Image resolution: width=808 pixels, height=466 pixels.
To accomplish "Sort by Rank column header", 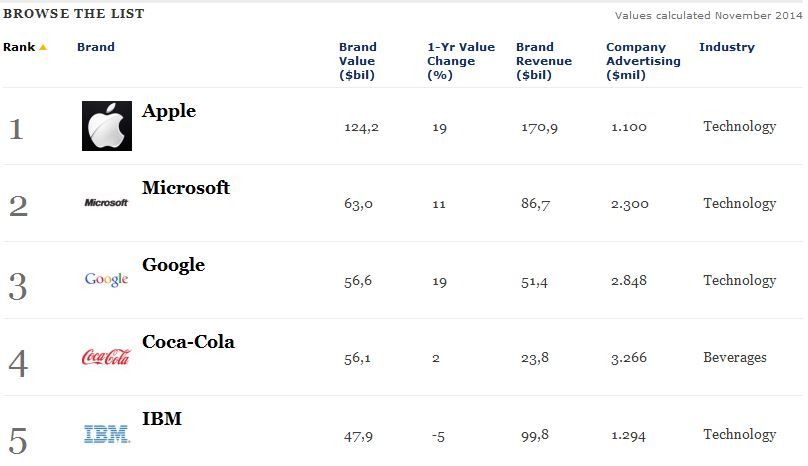I will (19, 47).
